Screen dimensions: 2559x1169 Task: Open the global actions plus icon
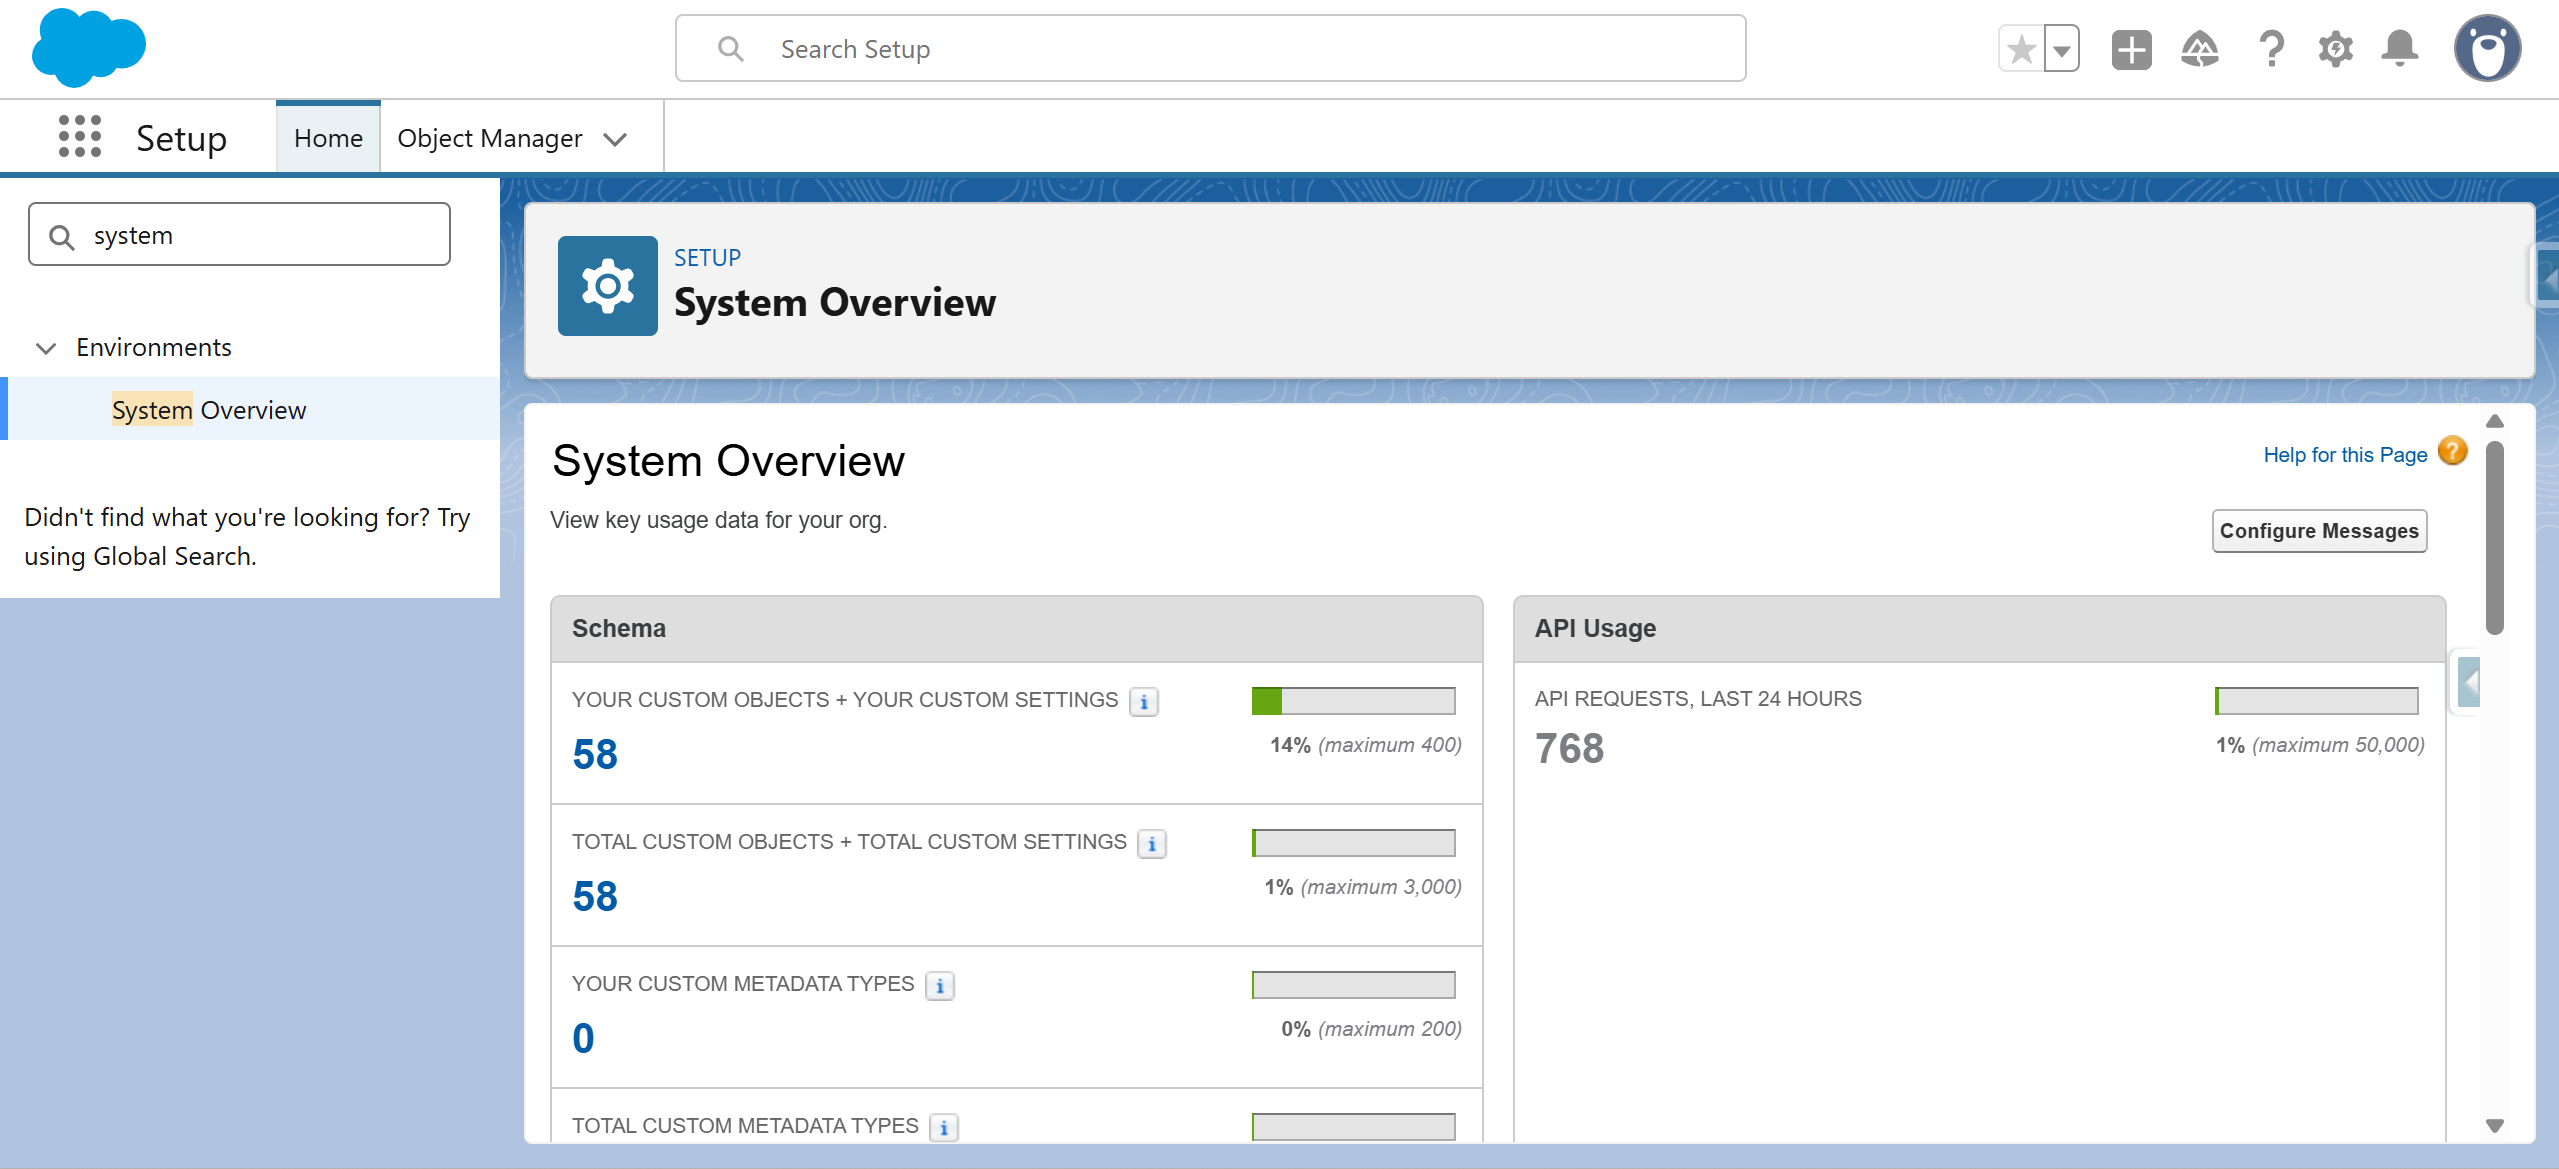(2131, 49)
